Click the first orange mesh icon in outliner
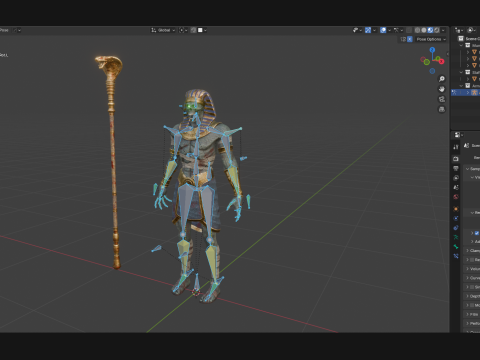Image resolution: width=480 pixels, height=360 pixels. [474, 52]
